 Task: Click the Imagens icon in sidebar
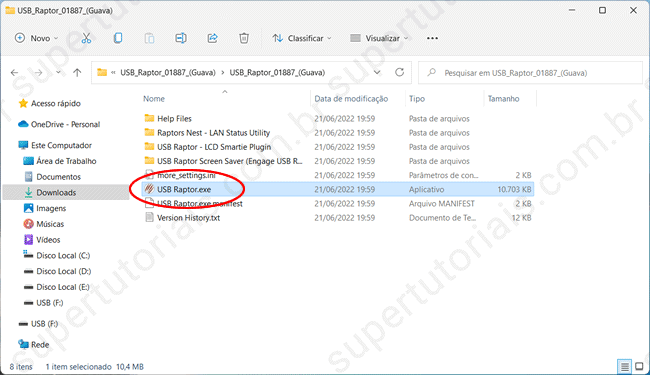28,208
